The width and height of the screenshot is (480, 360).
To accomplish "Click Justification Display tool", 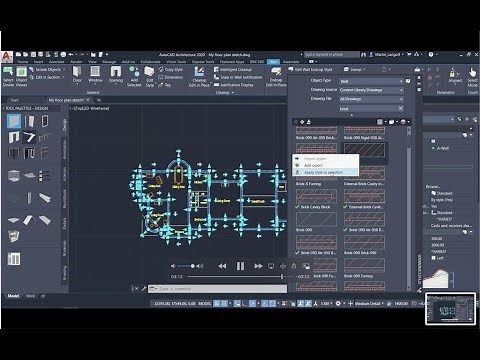I will pos(233,85).
